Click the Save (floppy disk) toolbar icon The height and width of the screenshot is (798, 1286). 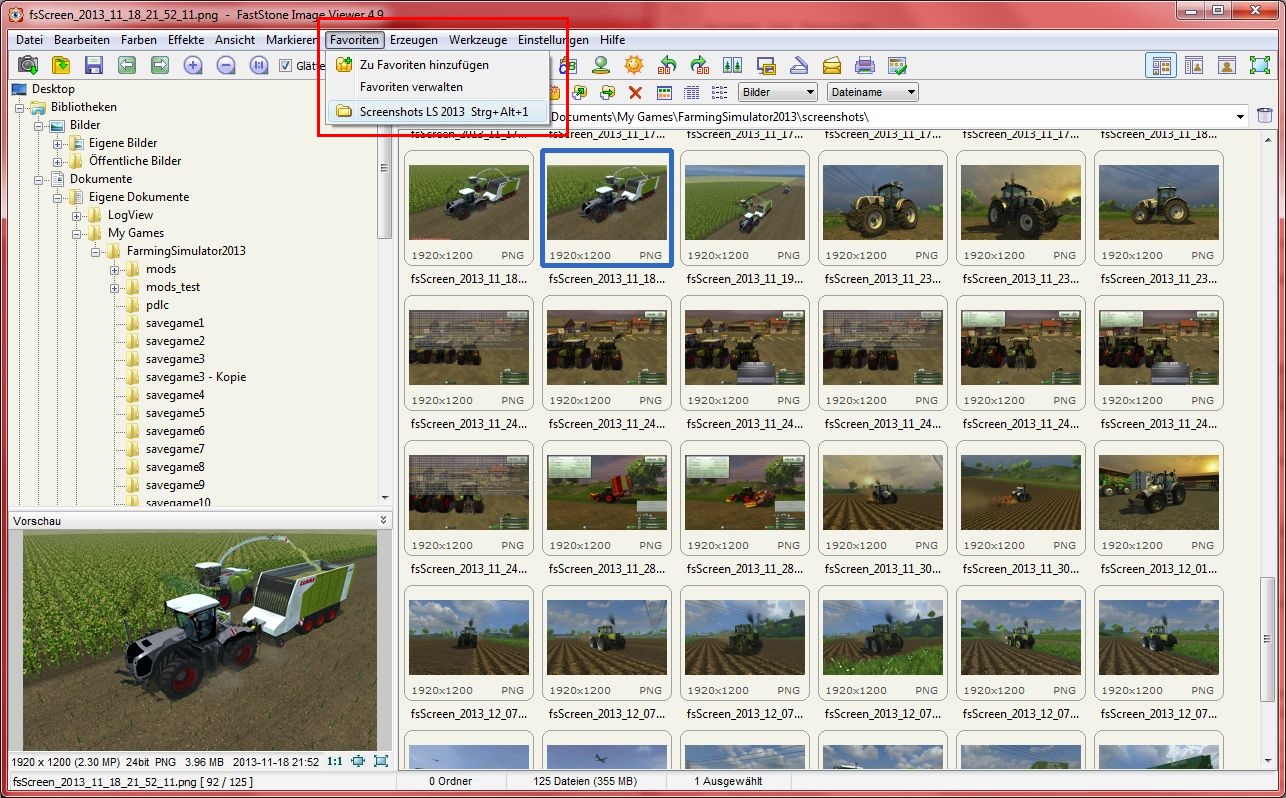(x=94, y=65)
